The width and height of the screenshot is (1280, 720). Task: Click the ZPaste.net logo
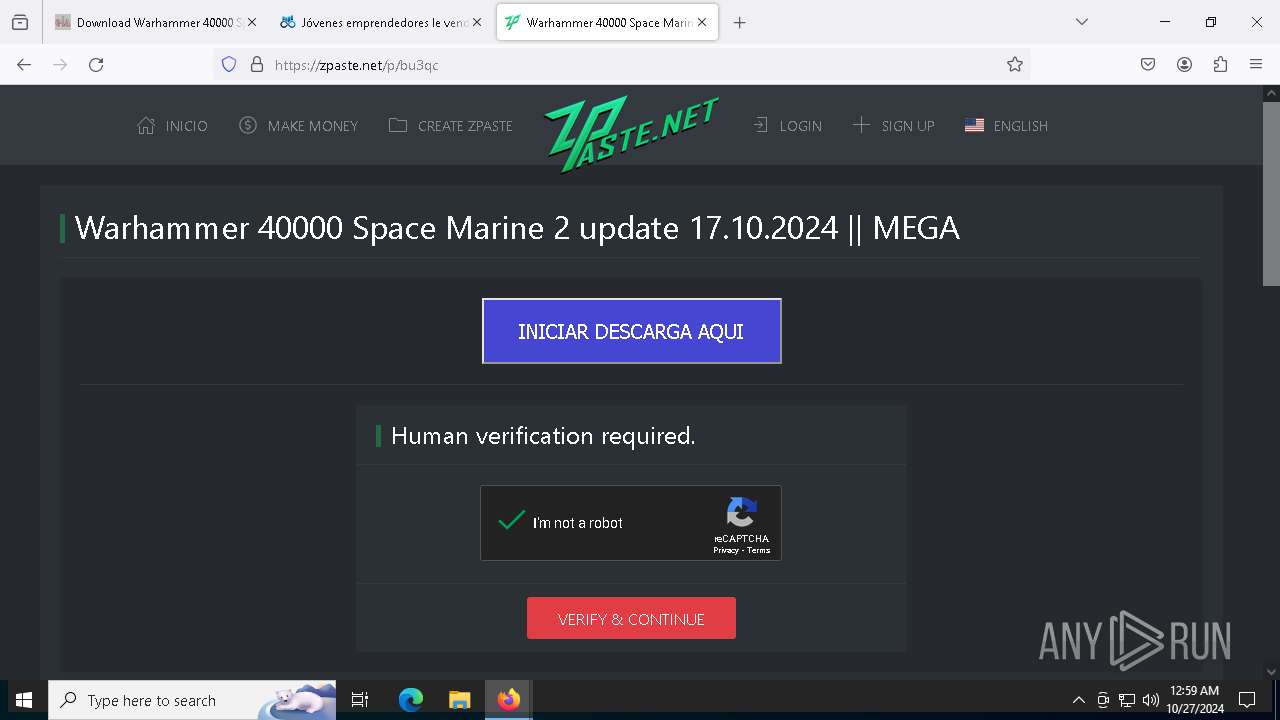tap(631, 133)
